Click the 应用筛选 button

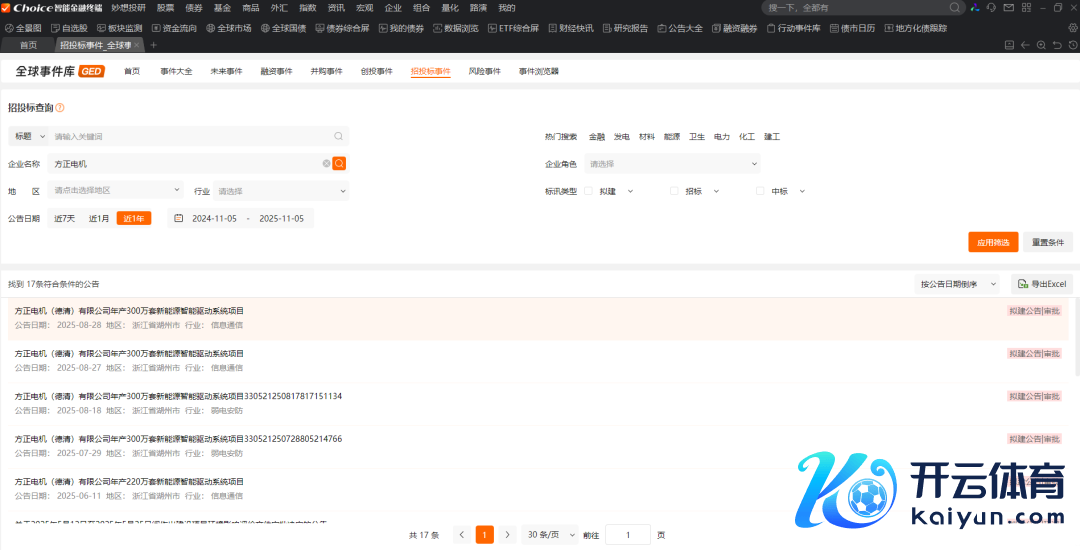pos(992,242)
